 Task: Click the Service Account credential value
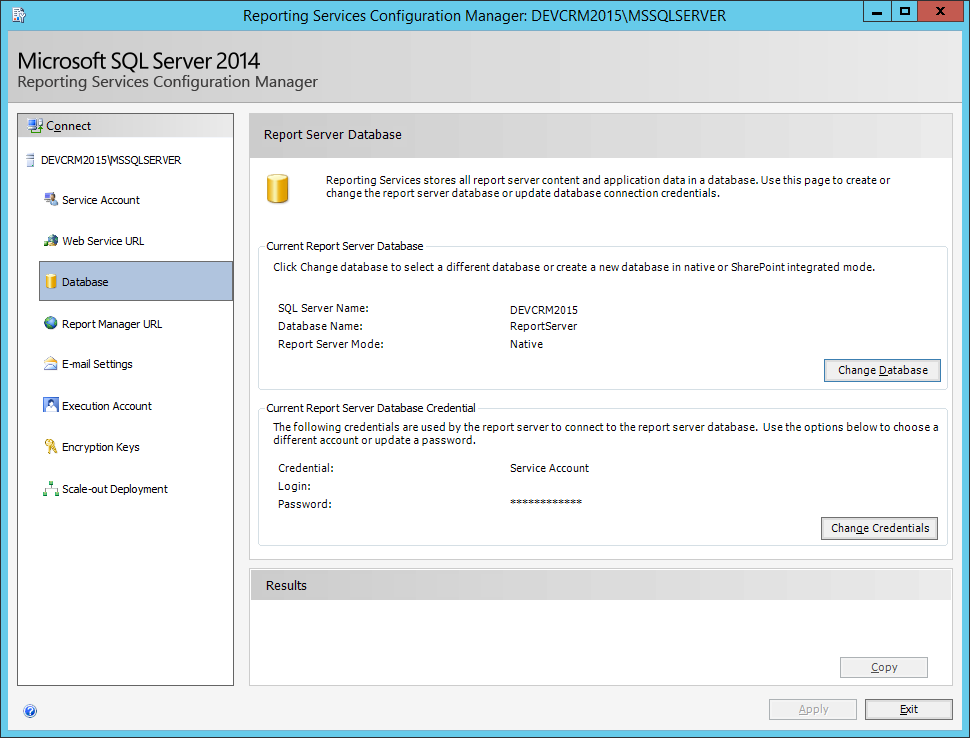click(x=549, y=468)
